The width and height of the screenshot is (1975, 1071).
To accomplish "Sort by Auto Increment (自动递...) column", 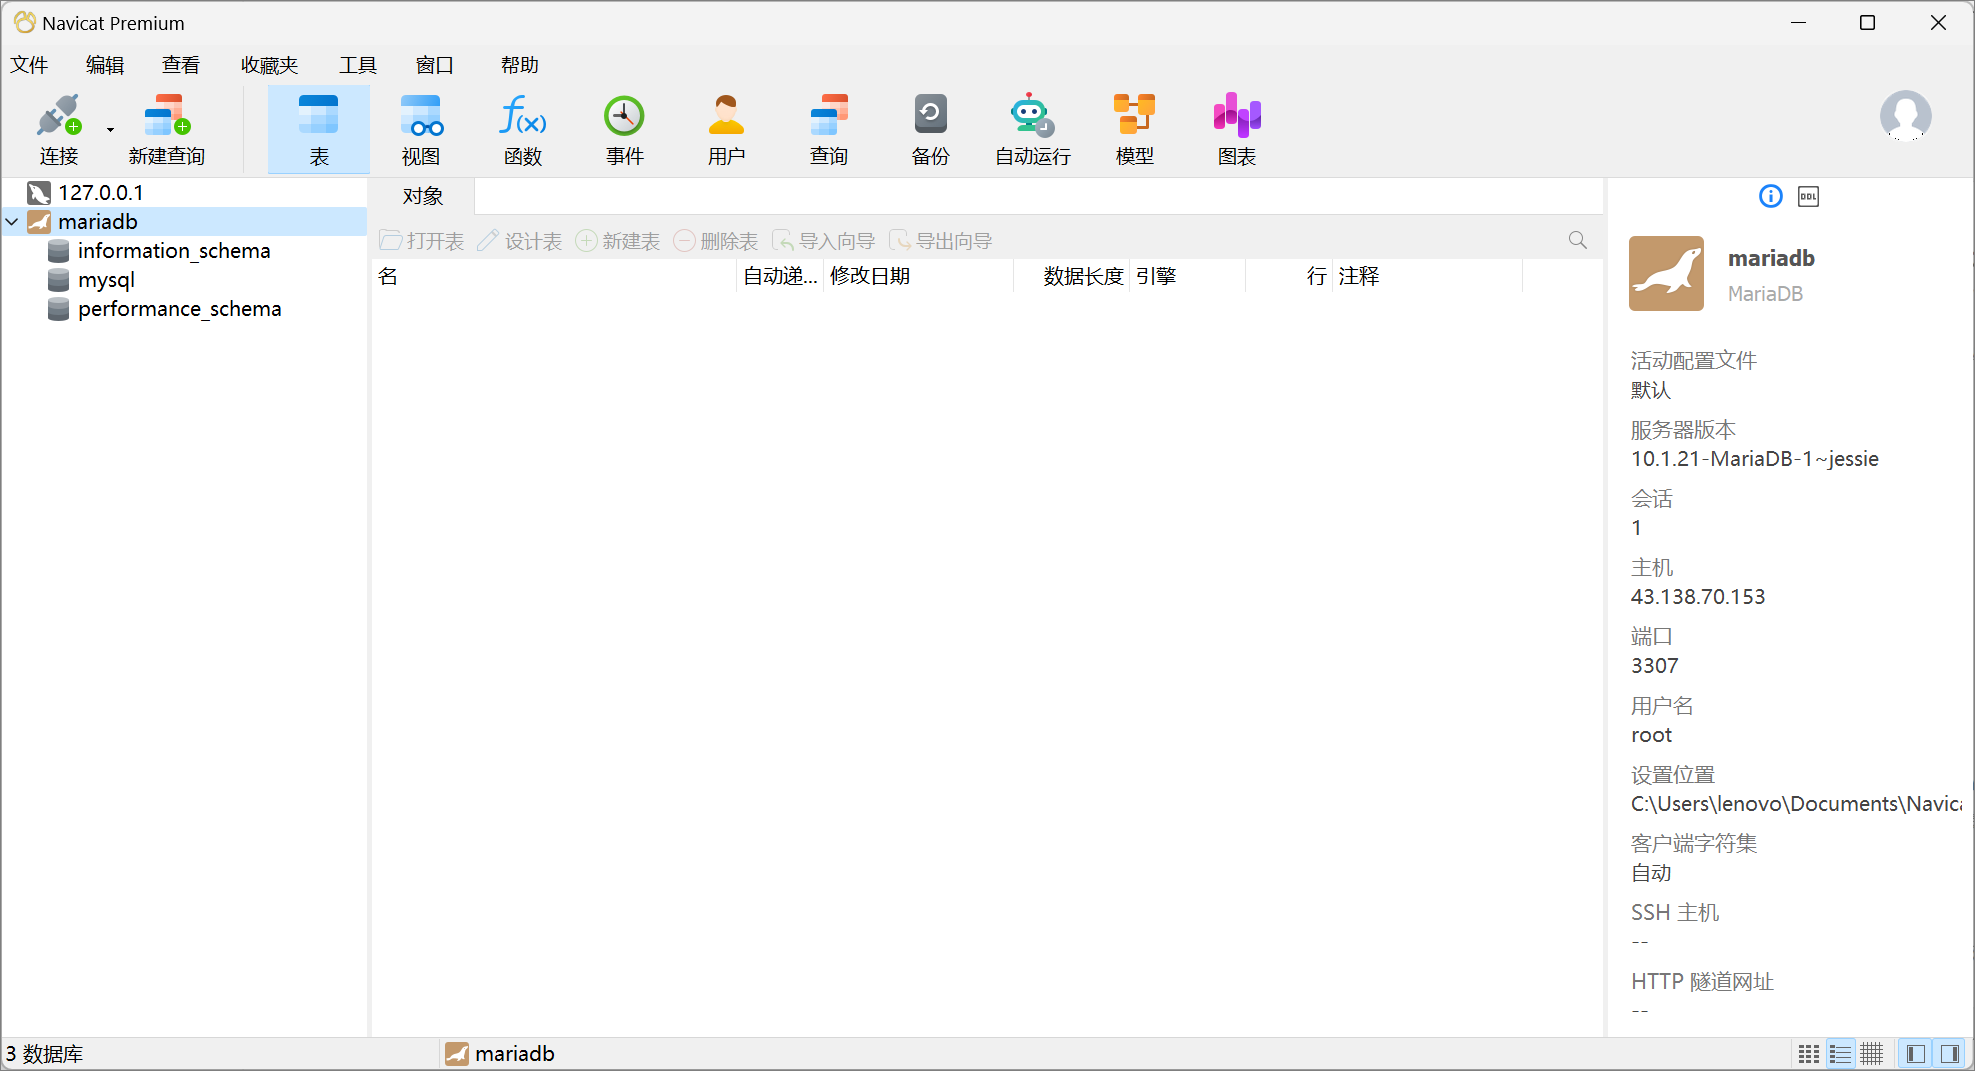I will (780, 276).
